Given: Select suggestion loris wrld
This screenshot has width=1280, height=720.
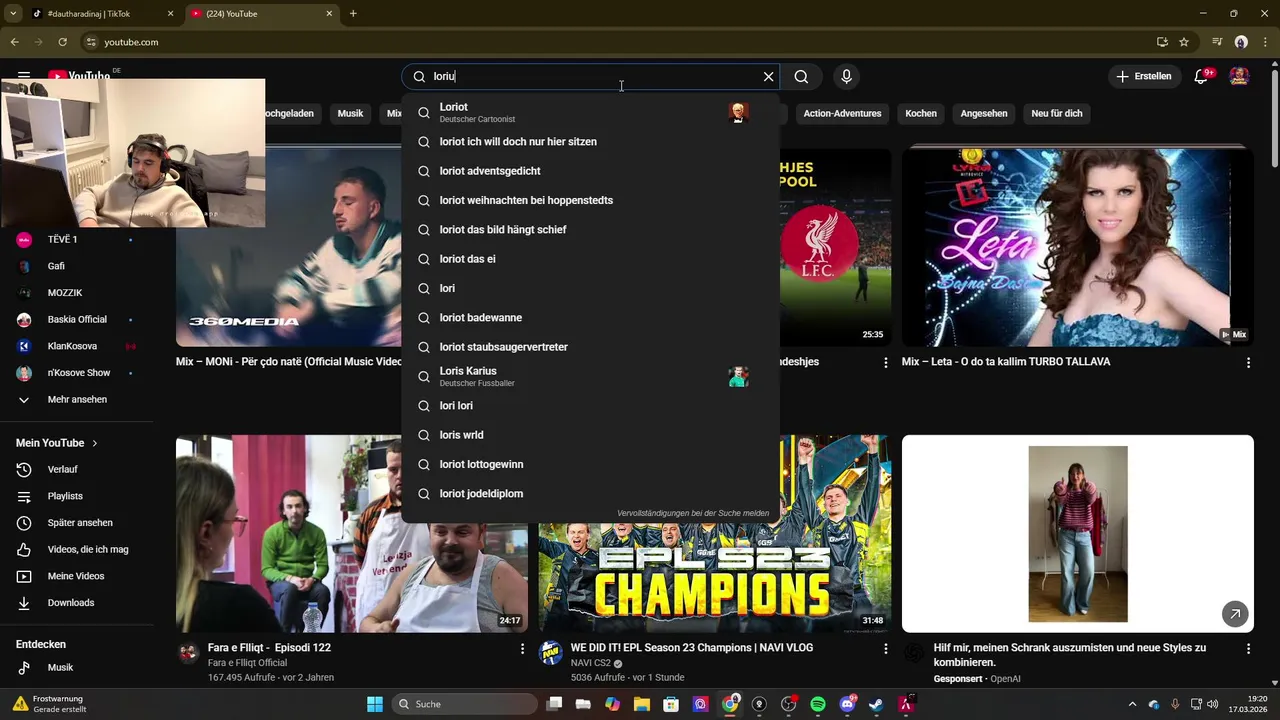Looking at the screenshot, I should click(590, 435).
